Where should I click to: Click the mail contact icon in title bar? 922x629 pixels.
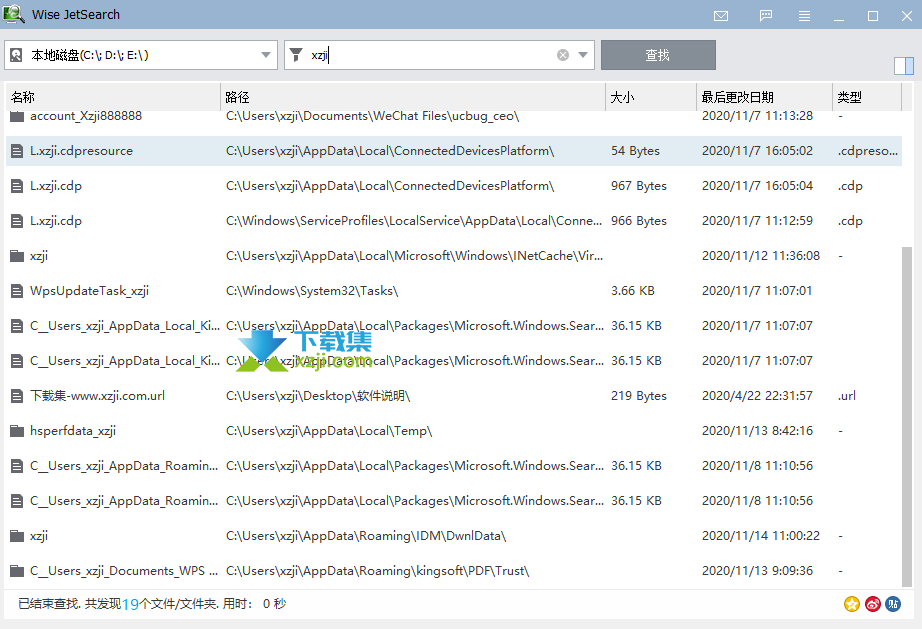point(721,16)
